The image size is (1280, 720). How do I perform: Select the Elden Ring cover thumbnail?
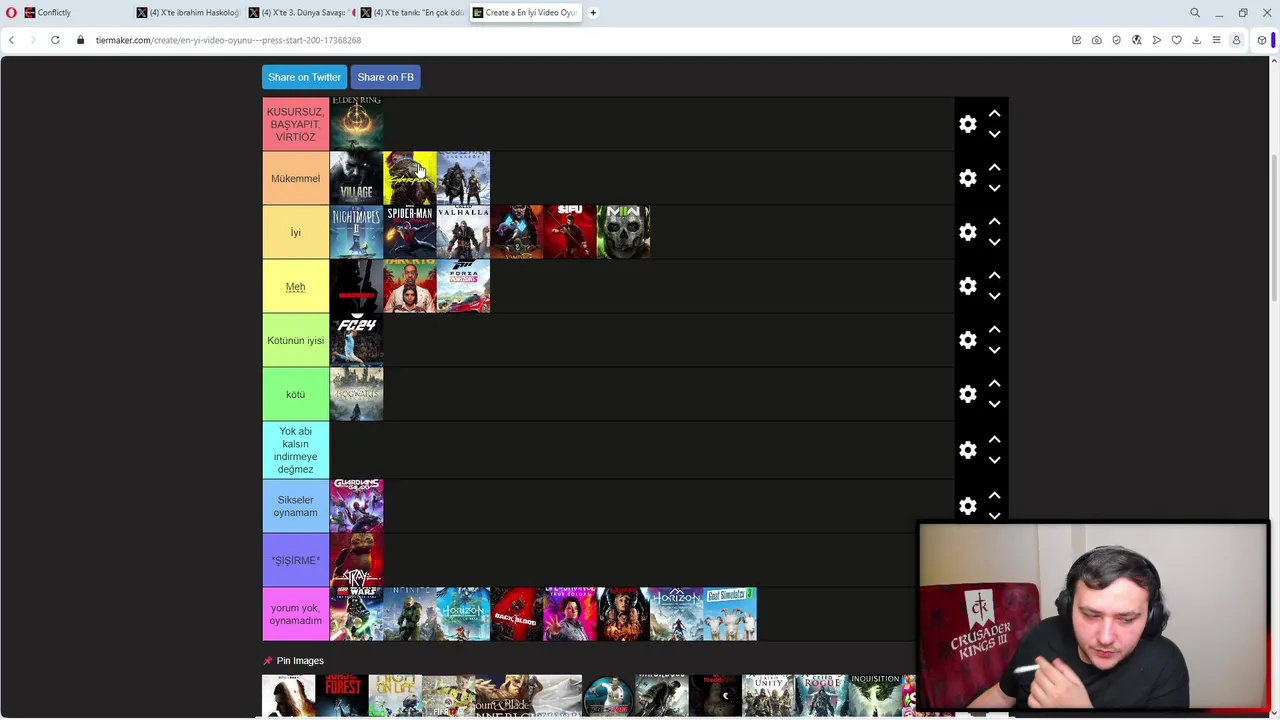pos(357,124)
